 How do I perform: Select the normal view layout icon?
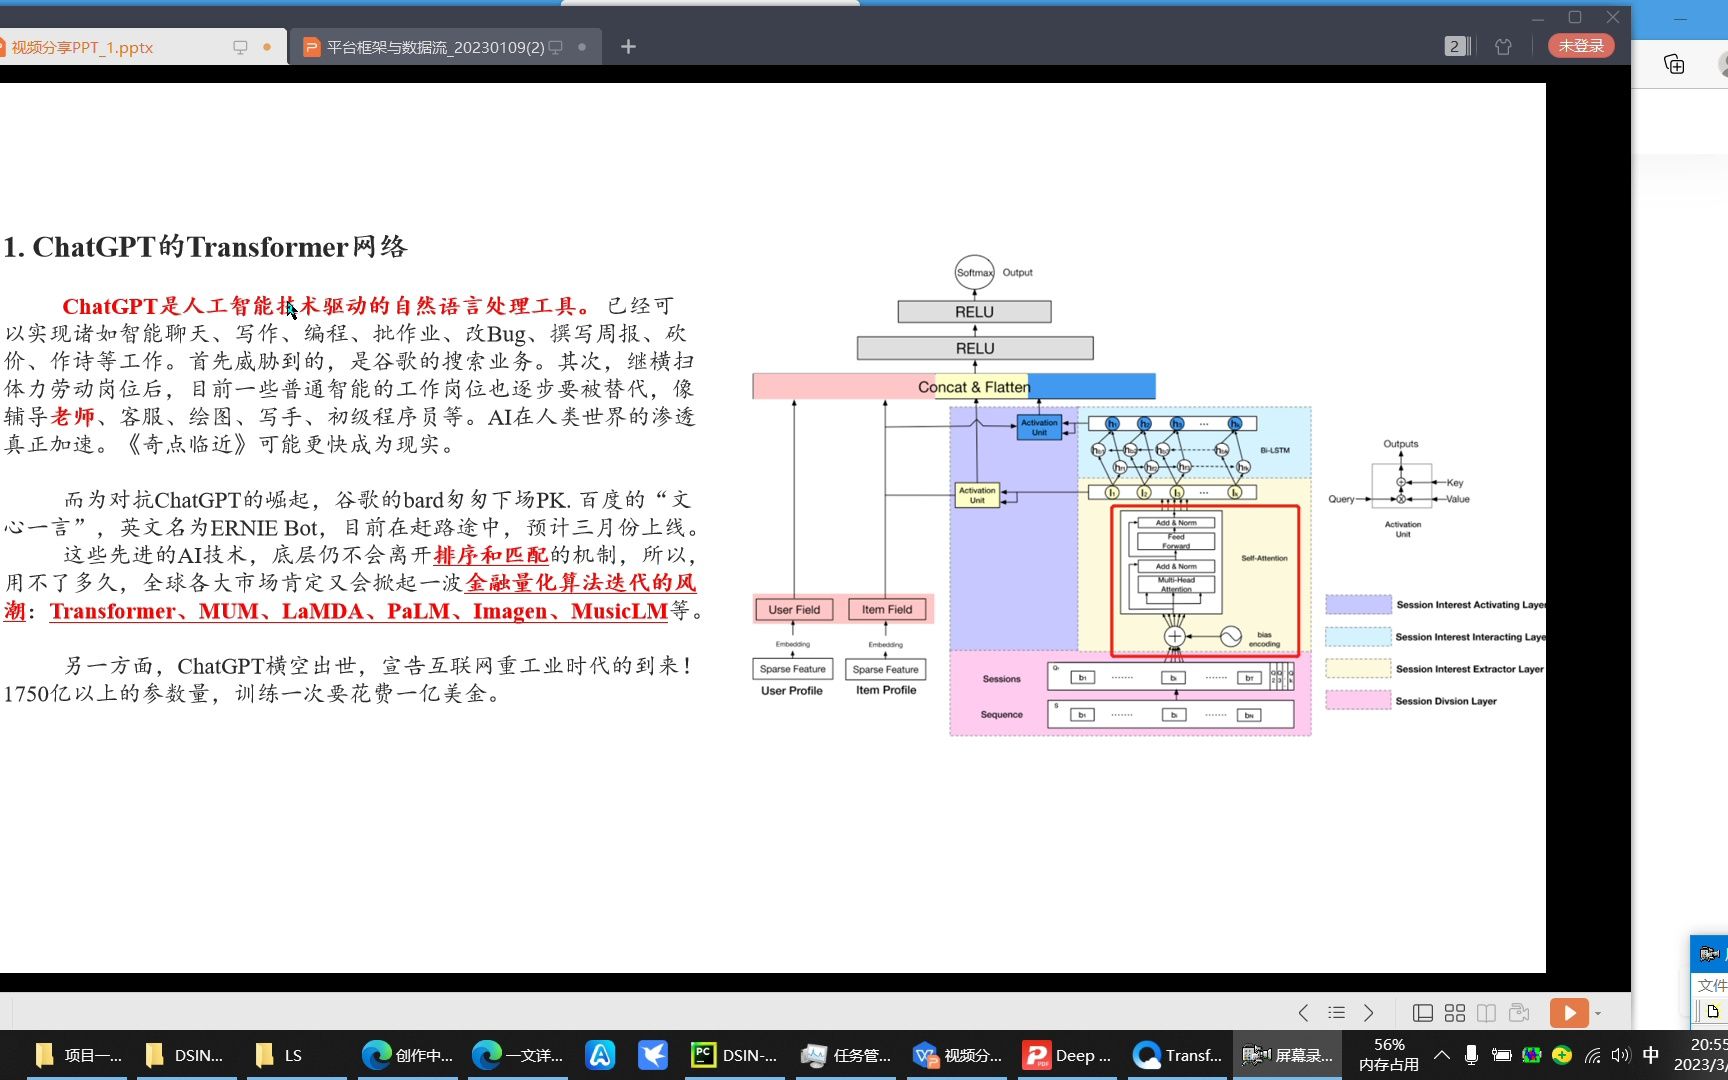pyautogui.click(x=1423, y=1012)
